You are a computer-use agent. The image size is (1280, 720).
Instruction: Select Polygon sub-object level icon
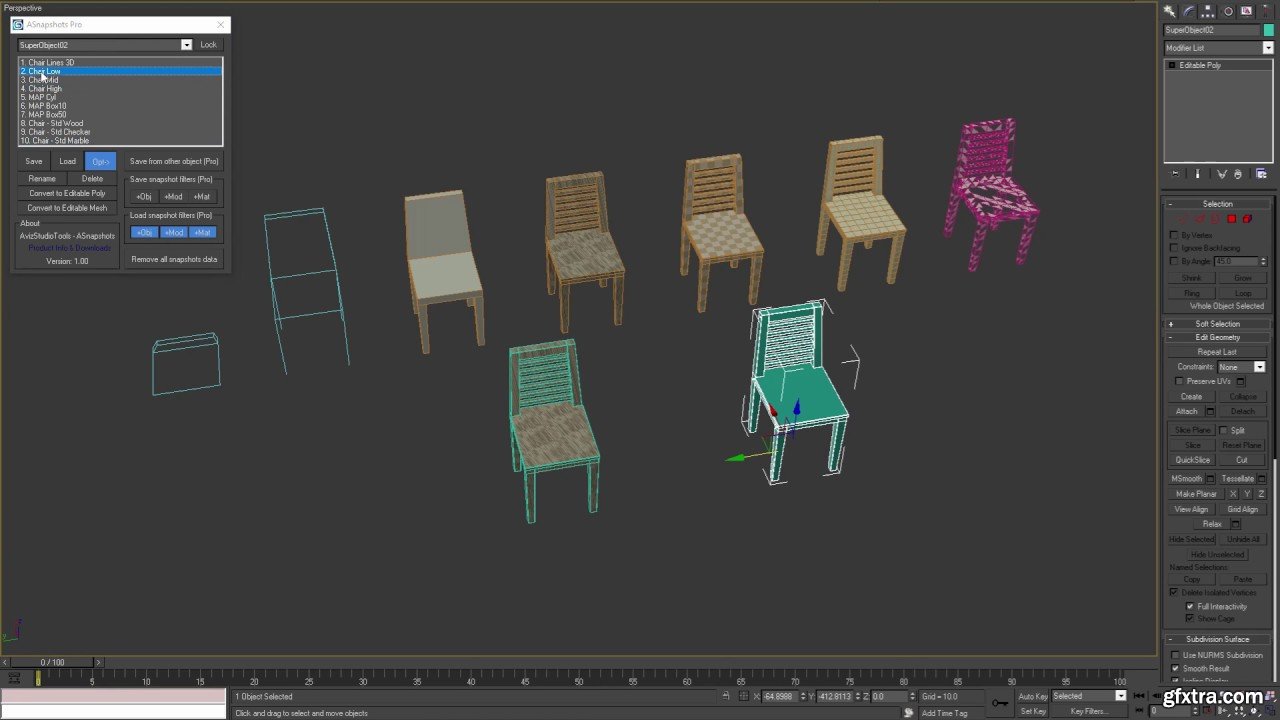[x=1232, y=219]
